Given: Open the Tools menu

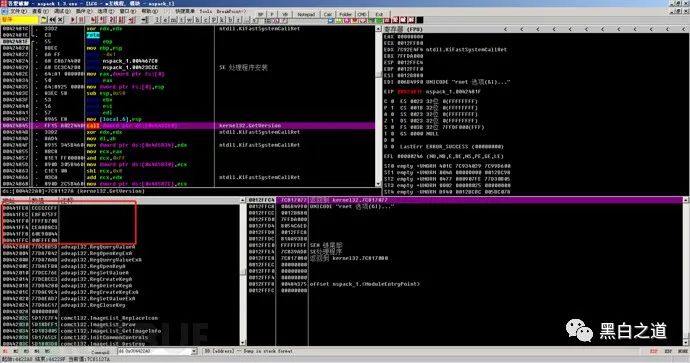Looking at the screenshot, I should [x=206, y=11].
